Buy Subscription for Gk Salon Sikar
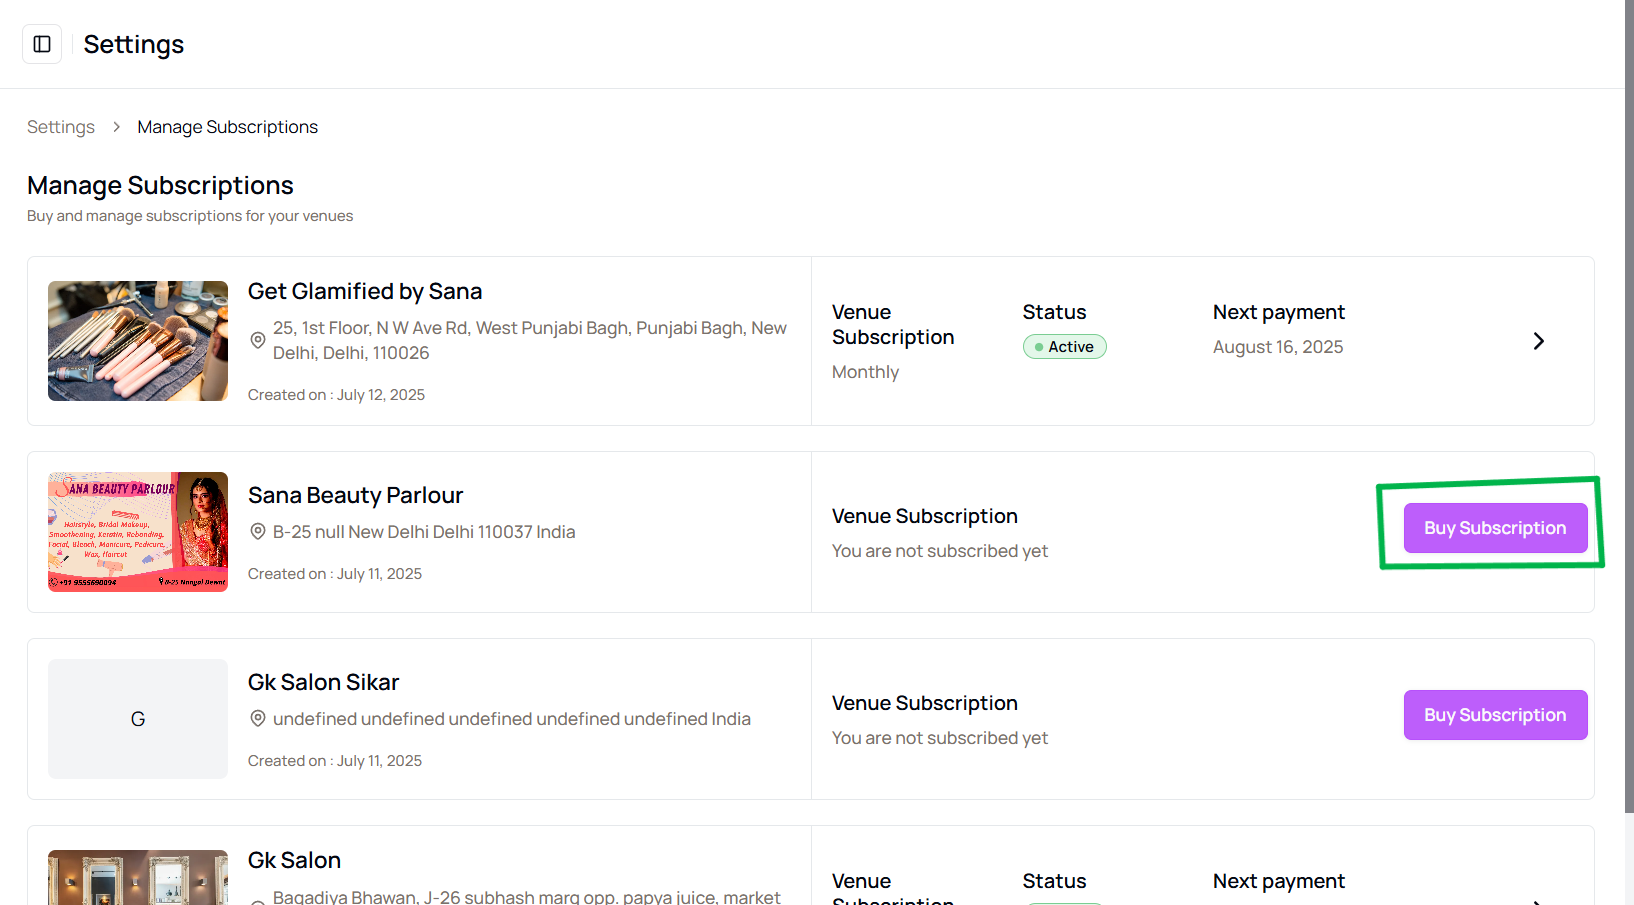This screenshot has height=905, width=1634. [x=1495, y=715]
